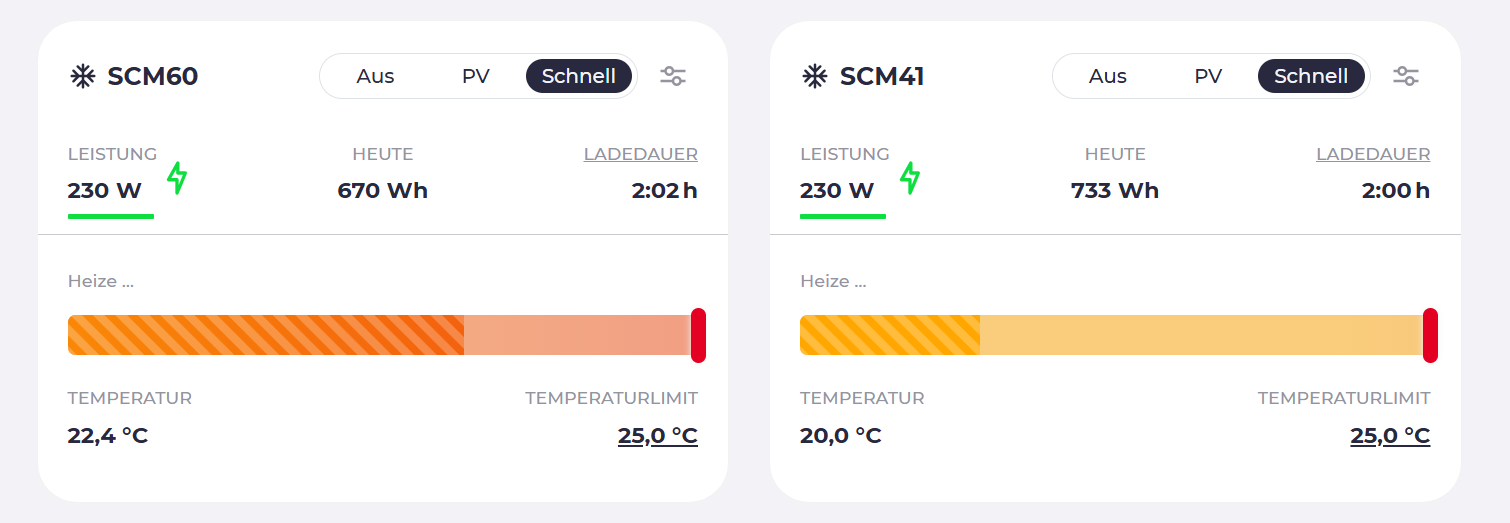Open Ladedauer link on SCM41 card
Viewport: 1510px width, 523px height.
(1373, 154)
